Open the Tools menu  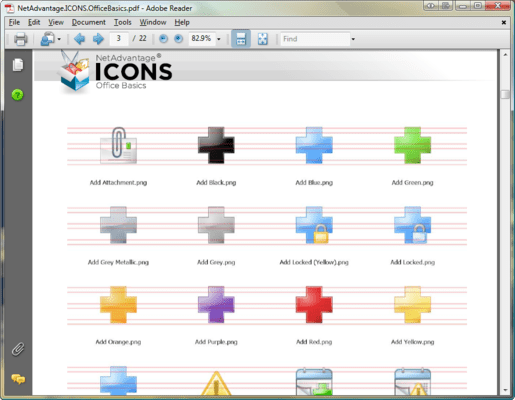coord(123,22)
